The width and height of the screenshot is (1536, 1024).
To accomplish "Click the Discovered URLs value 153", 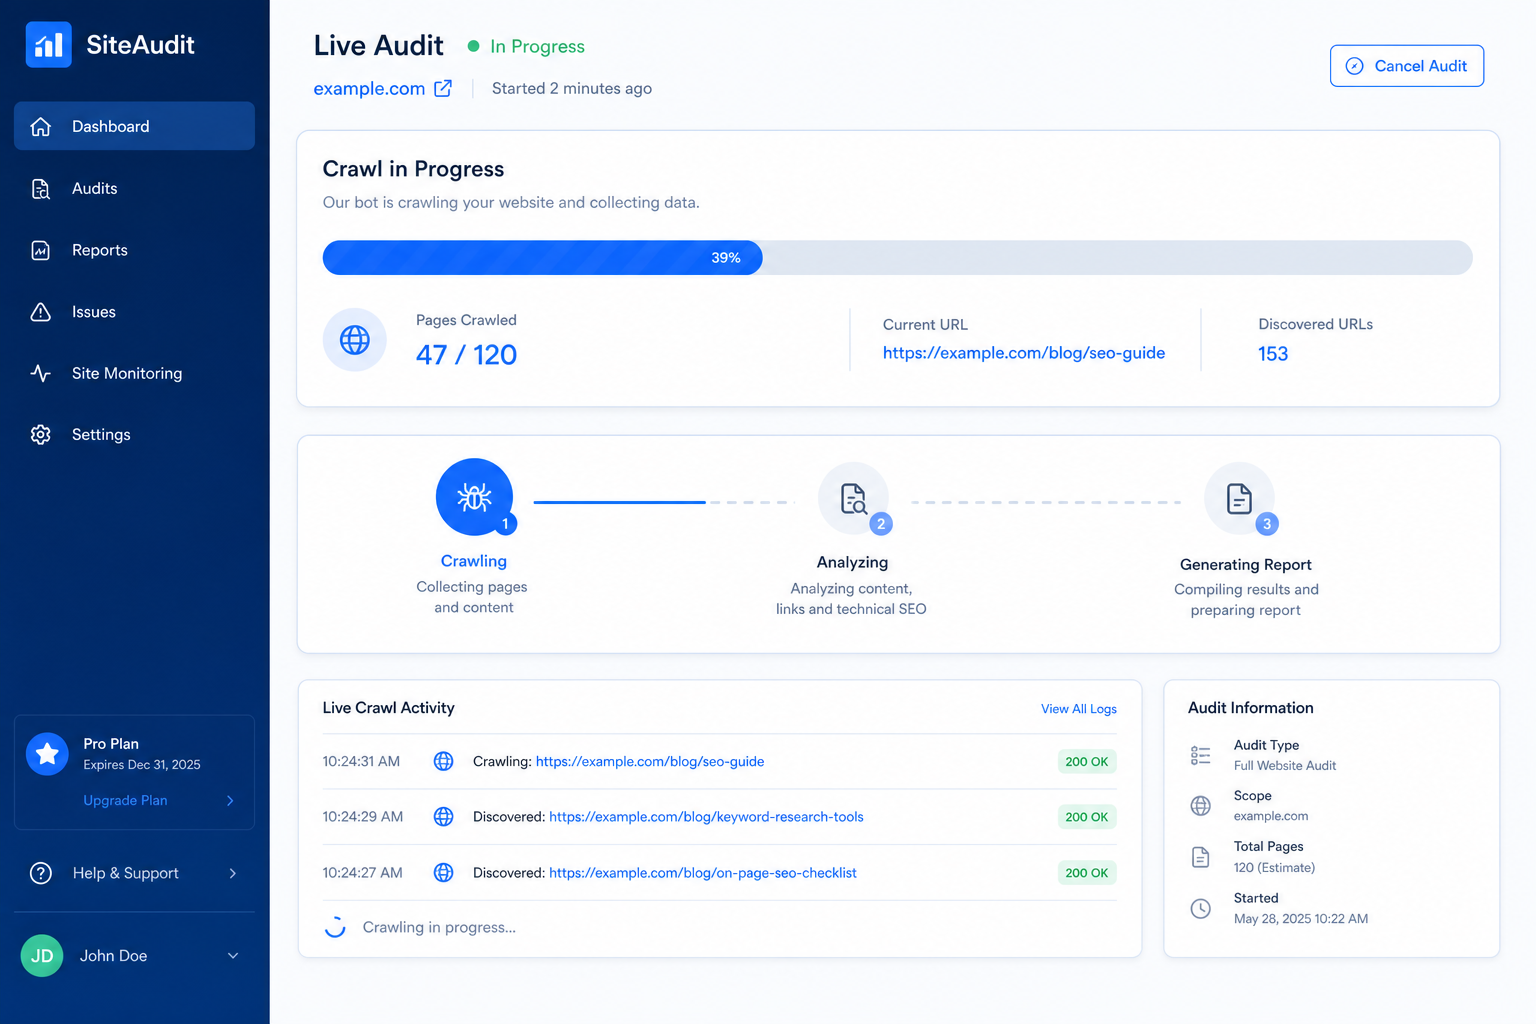I will [1273, 354].
